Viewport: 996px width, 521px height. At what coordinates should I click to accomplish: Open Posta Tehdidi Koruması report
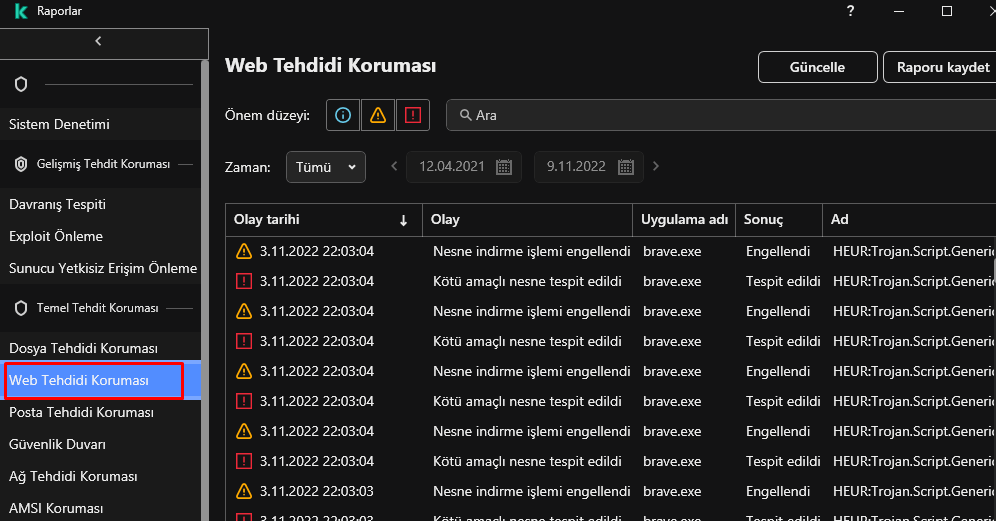point(100,412)
